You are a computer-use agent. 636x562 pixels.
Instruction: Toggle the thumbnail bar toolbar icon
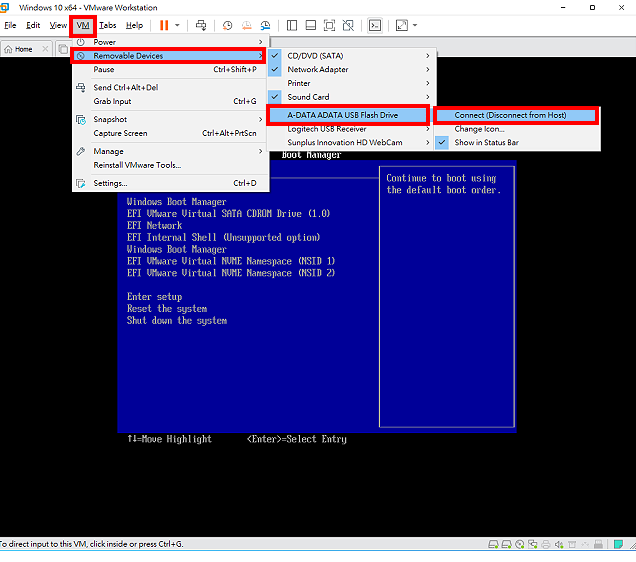(311, 26)
